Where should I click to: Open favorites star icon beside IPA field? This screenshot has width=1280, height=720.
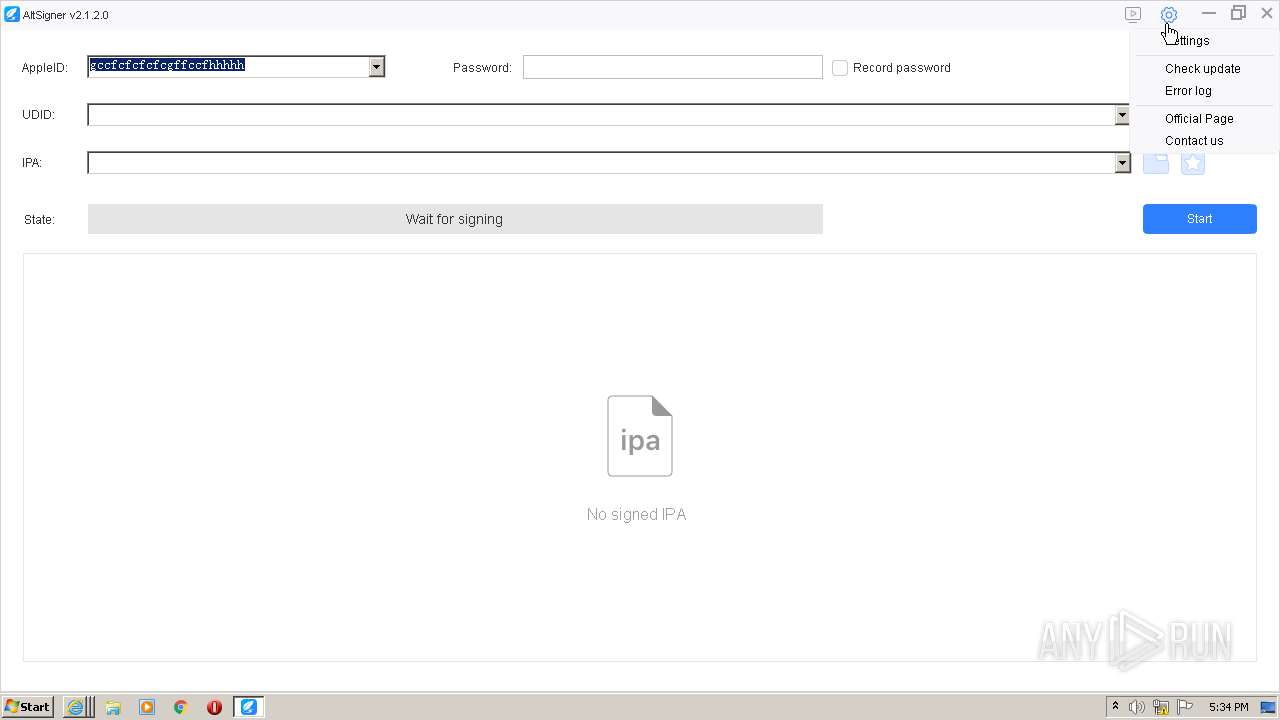[1193, 163]
